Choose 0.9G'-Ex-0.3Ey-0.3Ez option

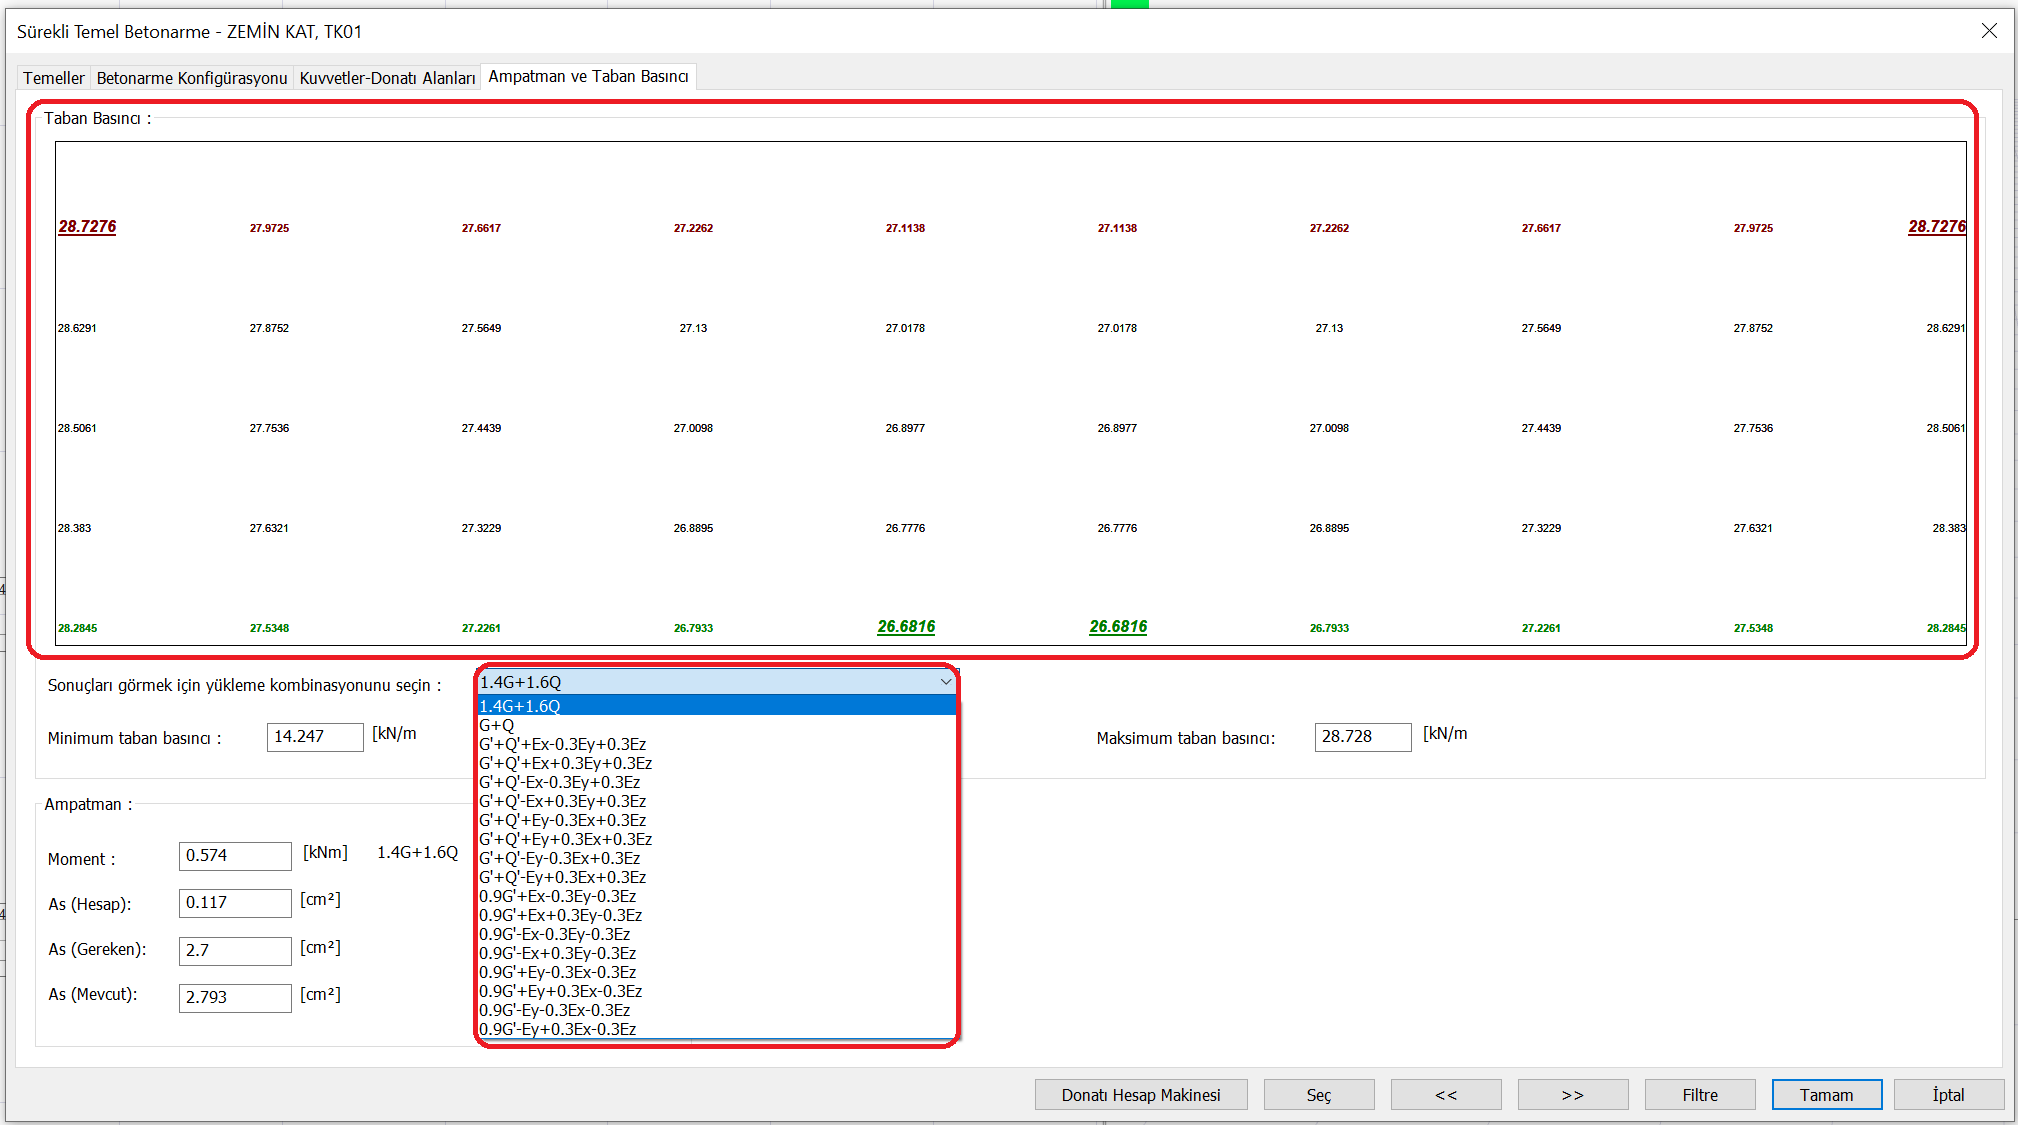pyautogui.click(x=716, y=934)
